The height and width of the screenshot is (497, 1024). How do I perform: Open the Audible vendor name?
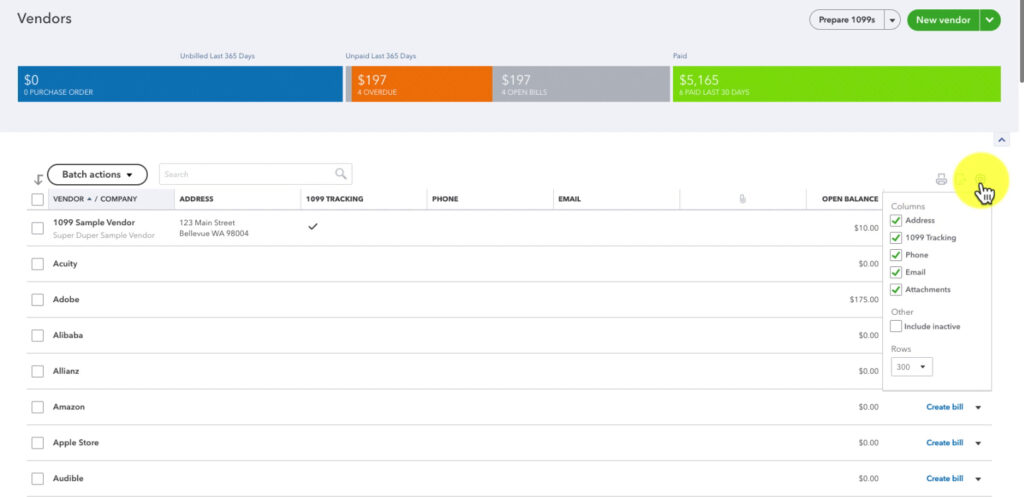click(x=68, y=479)
